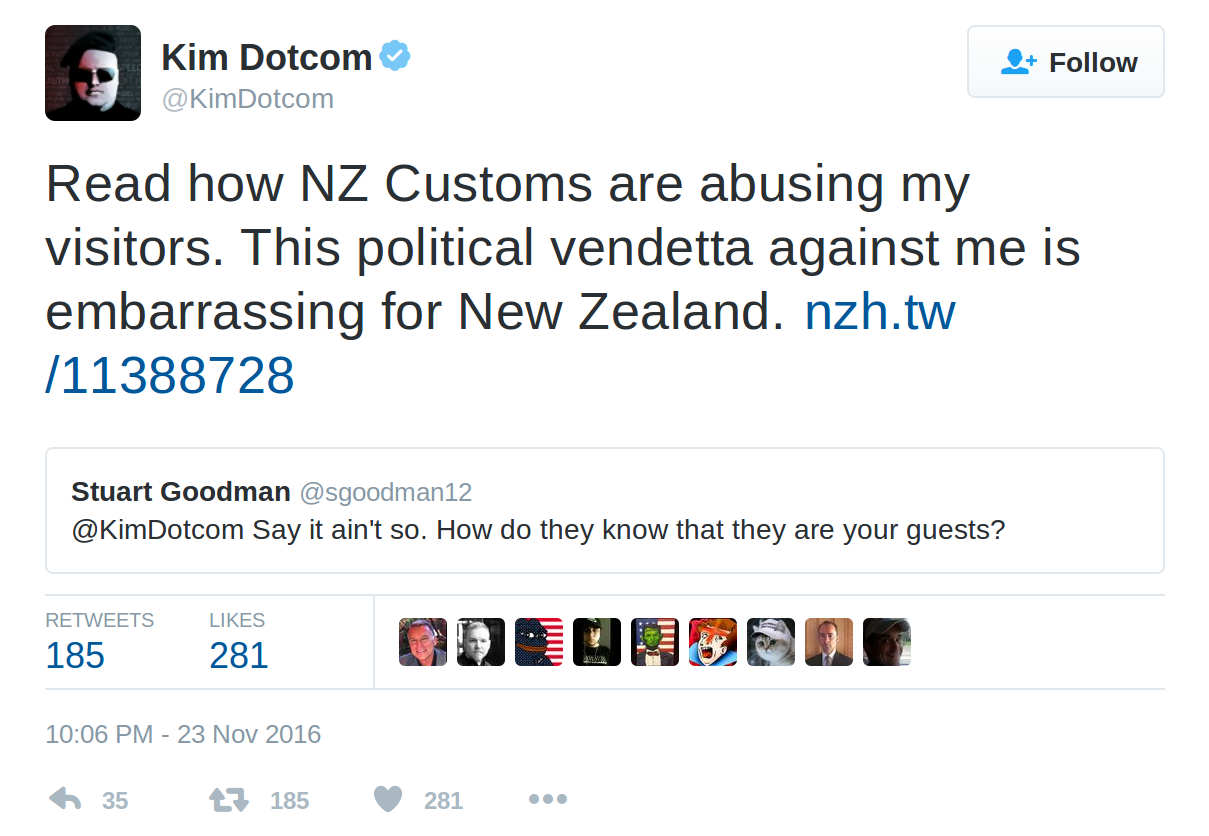View the 185 retweets list

(x=76, y=655)
